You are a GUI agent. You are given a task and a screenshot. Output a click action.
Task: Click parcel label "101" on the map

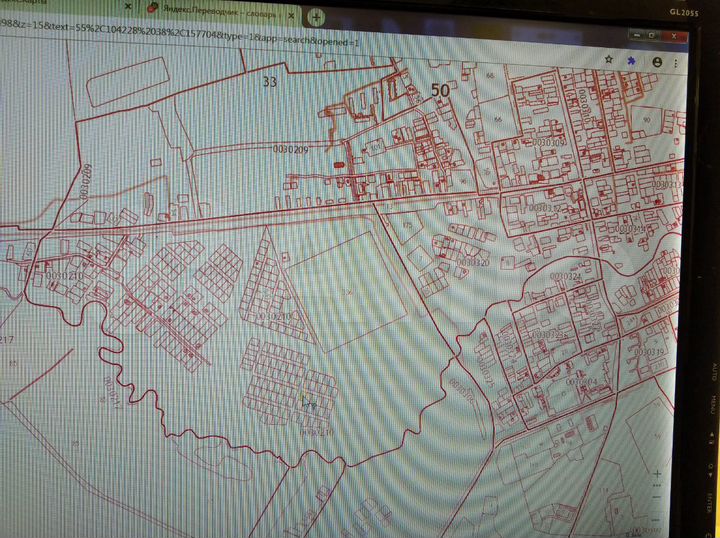376,148
